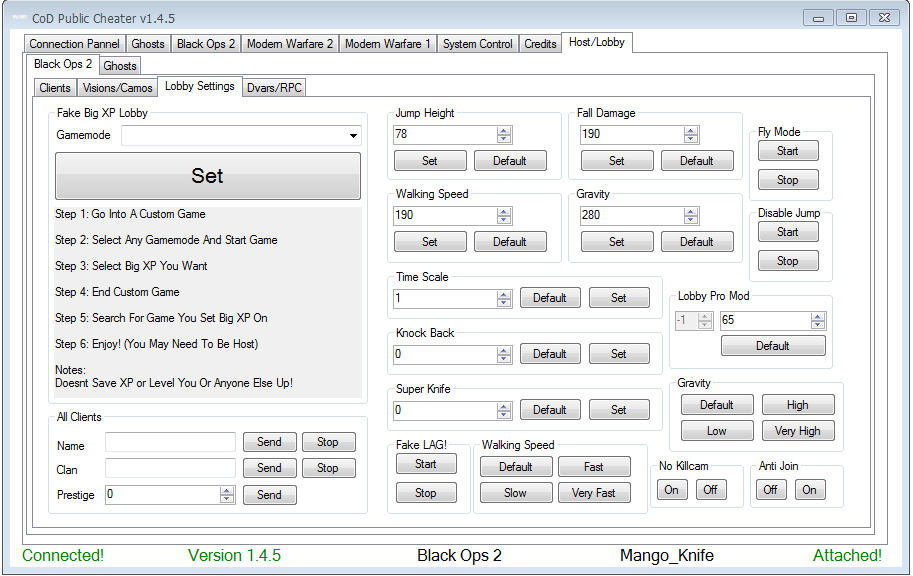Image resolution: width=913 pixels, height=576 pixels.
Task: Stop Fake LAG
Action: click(426, 493)
